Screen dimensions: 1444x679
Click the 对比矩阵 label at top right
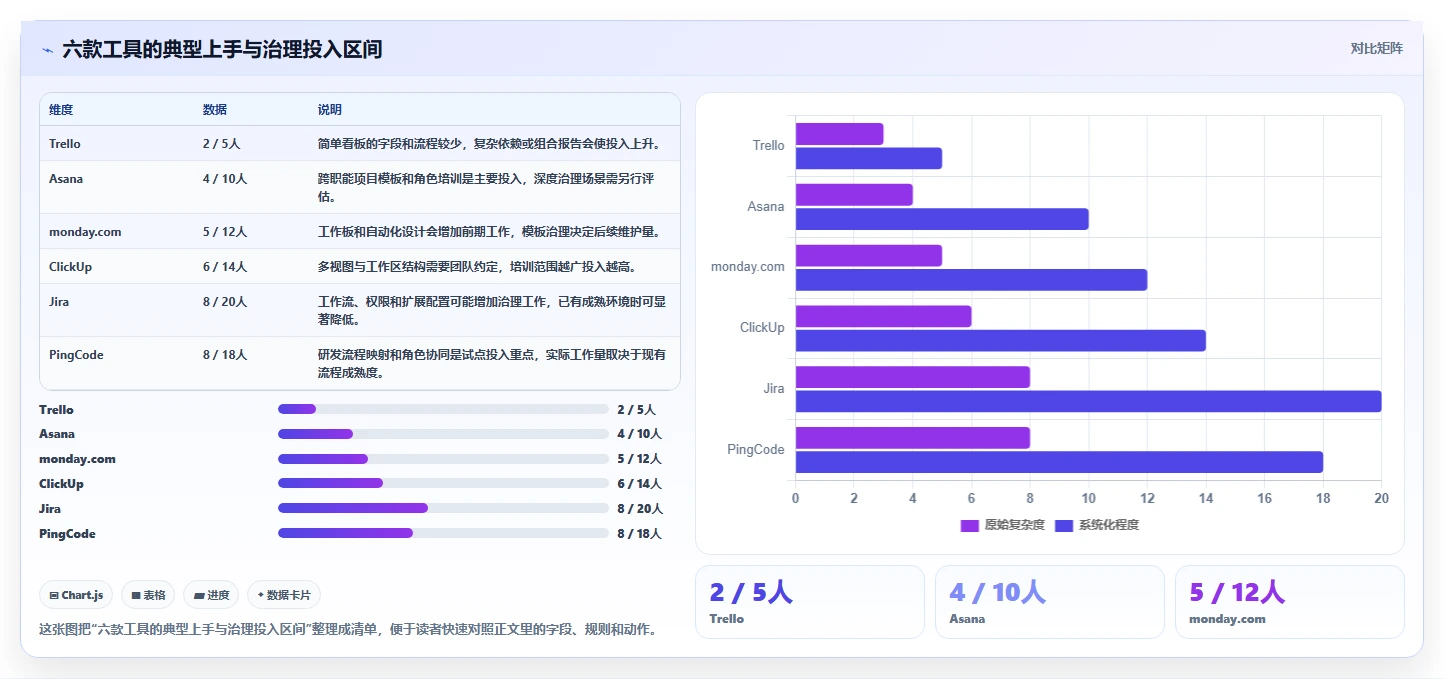(x=1376, y=48)
